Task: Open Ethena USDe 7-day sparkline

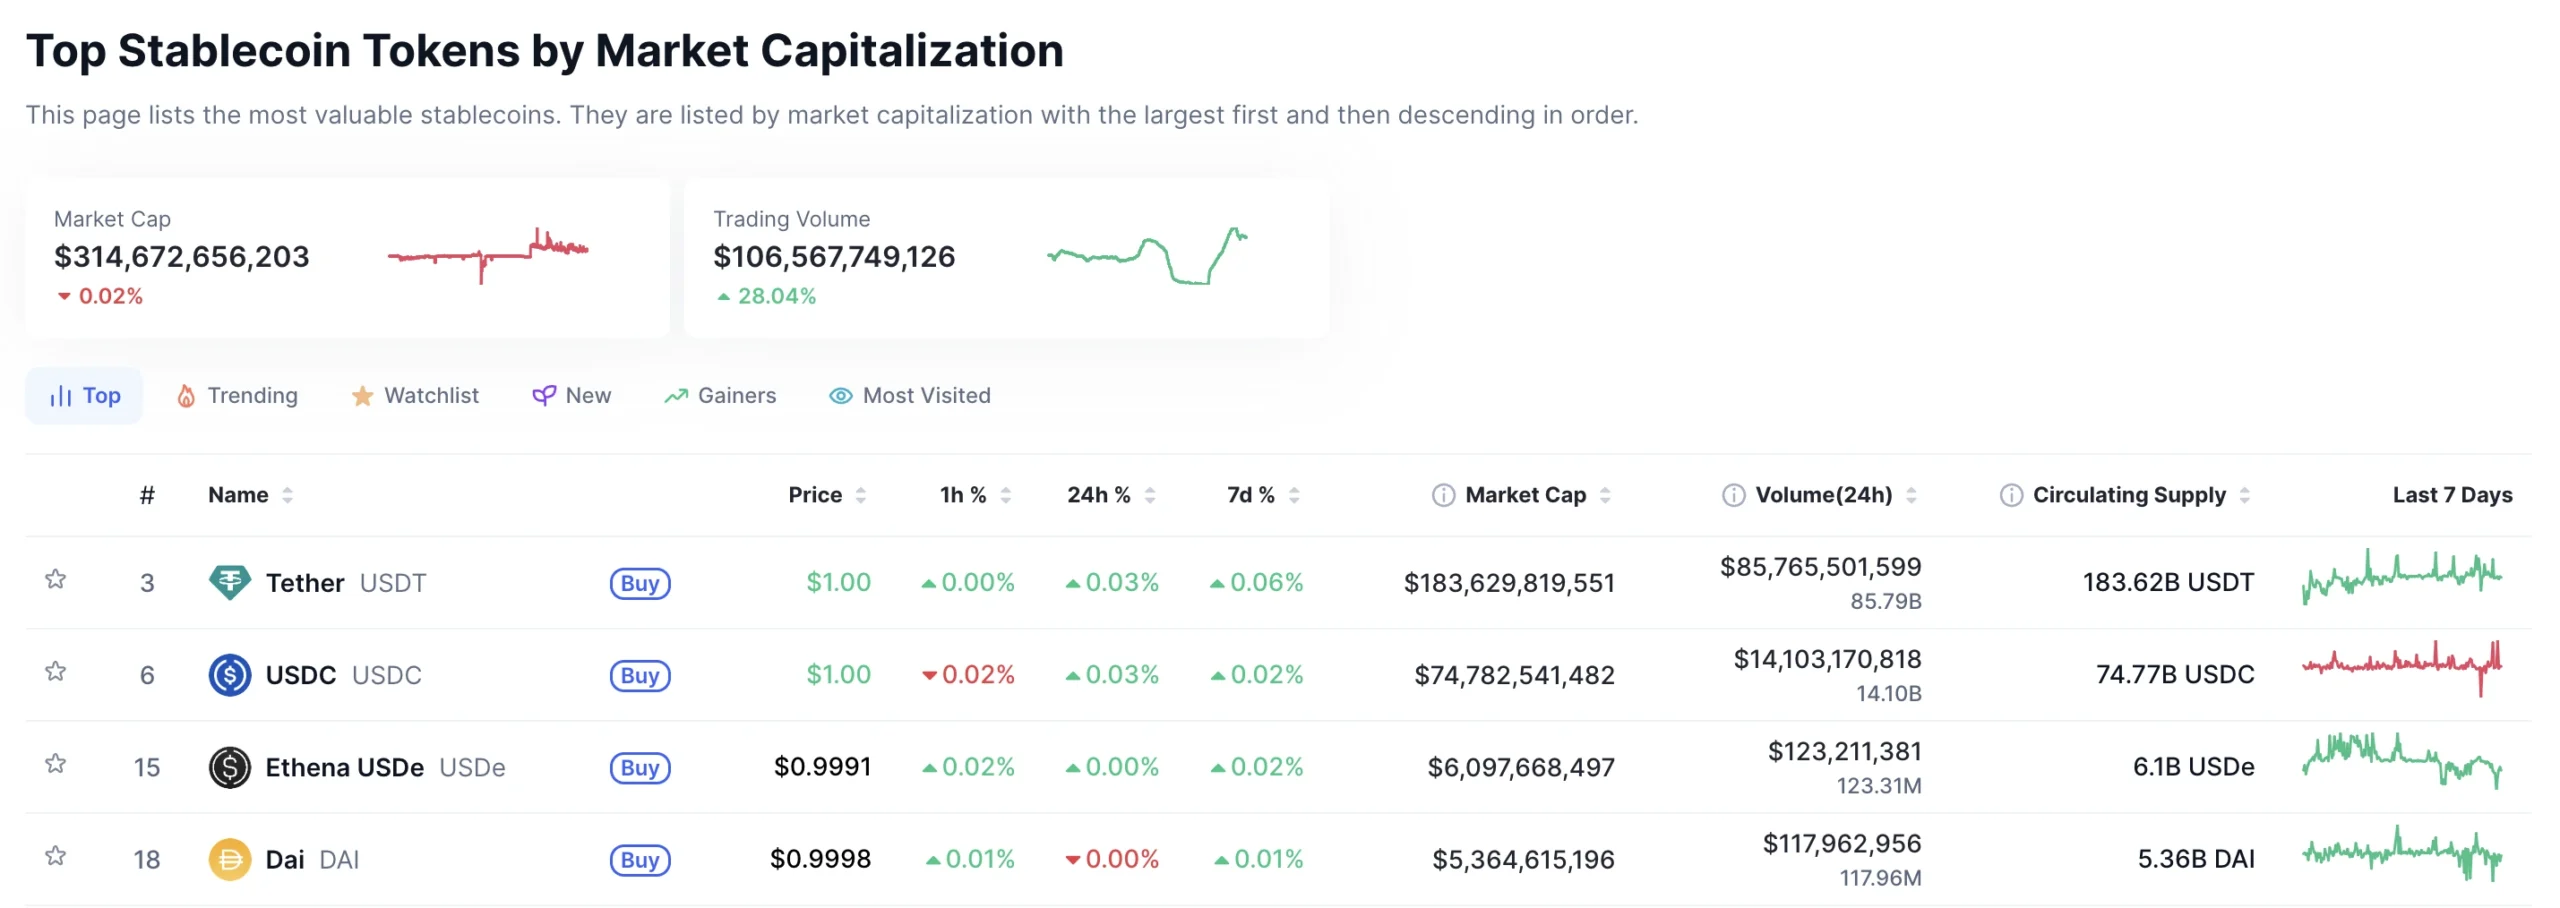Action: tap(2401, 760)
